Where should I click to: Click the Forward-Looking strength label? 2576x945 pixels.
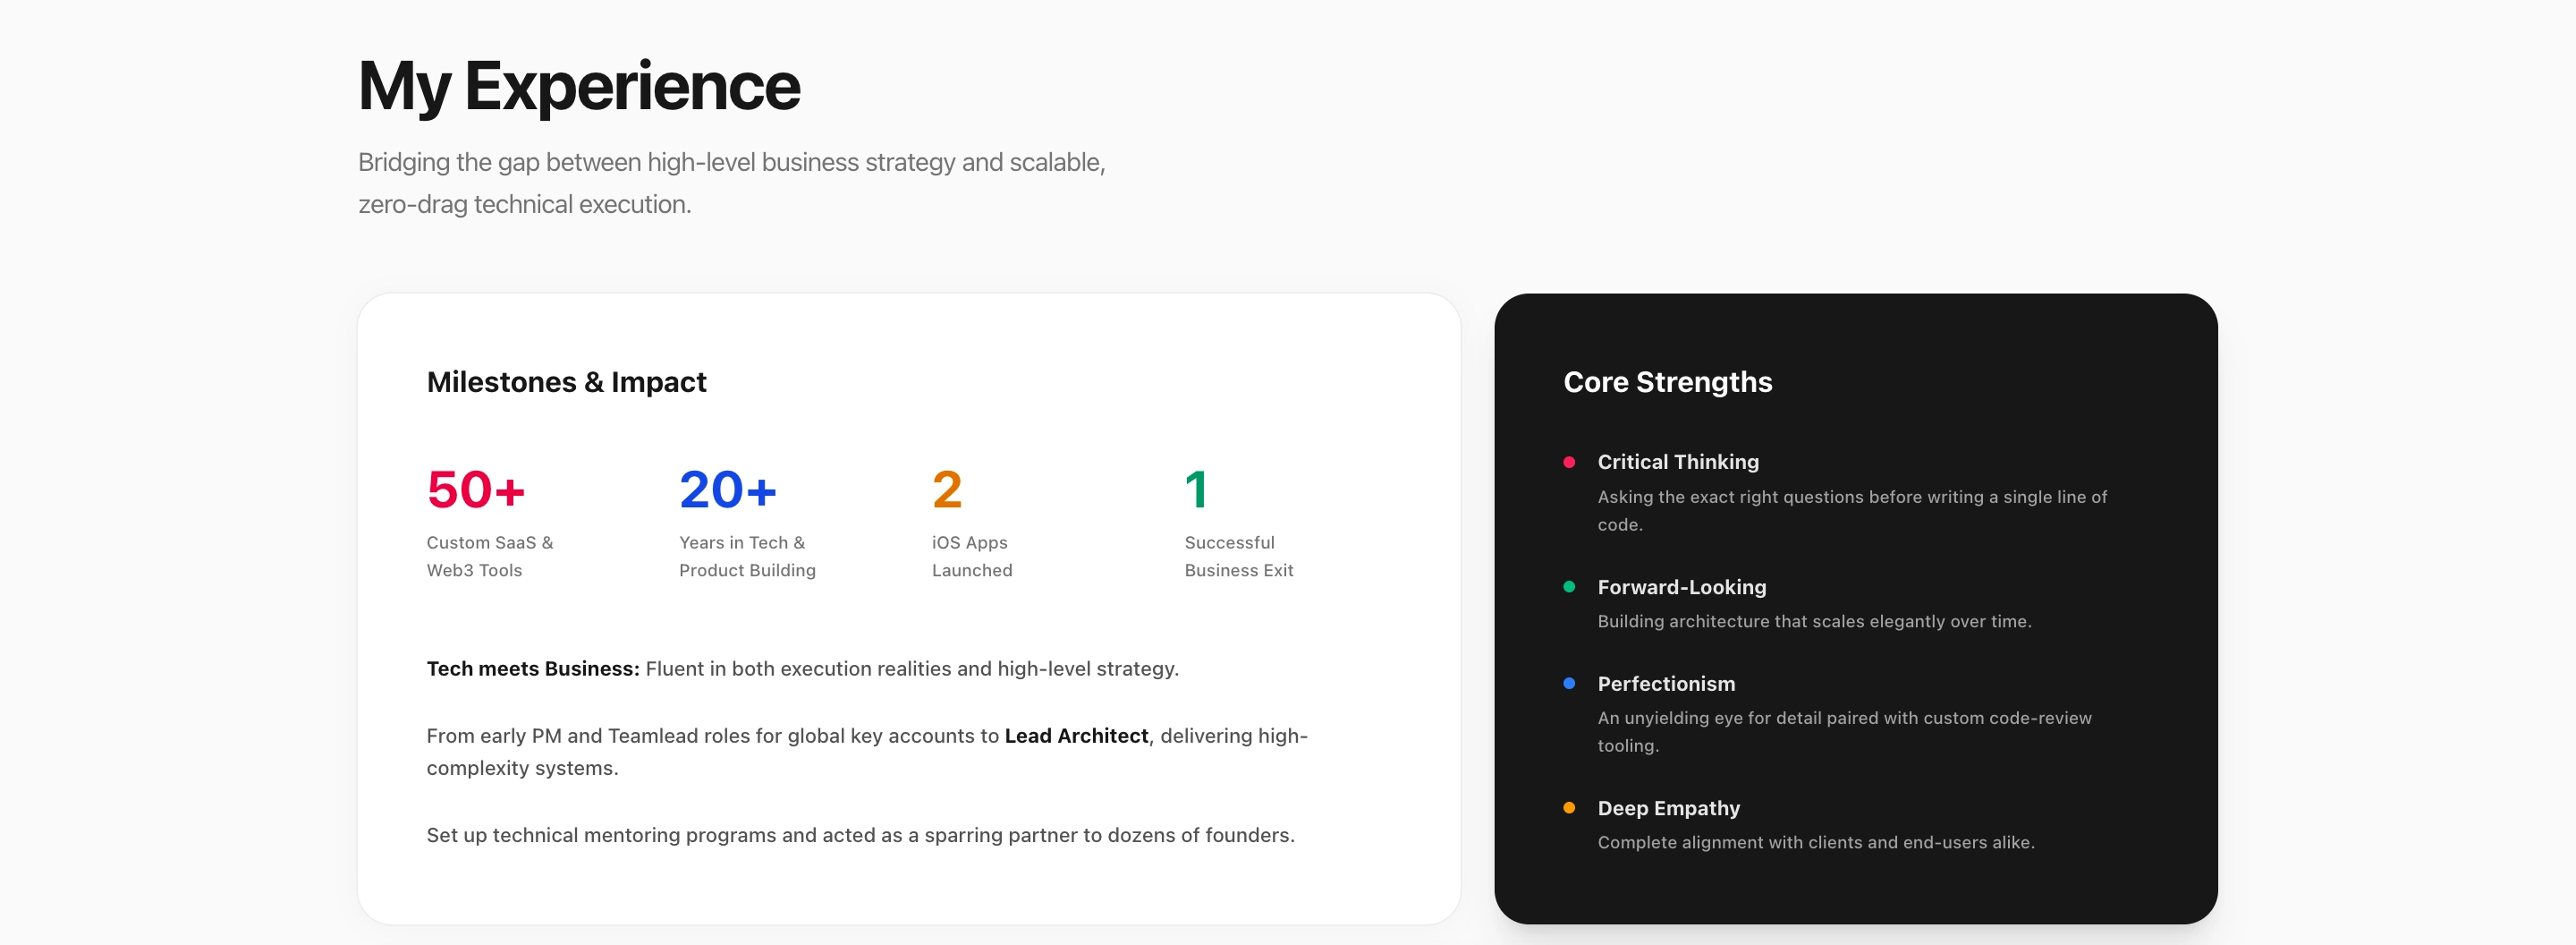pos(1682,587)
